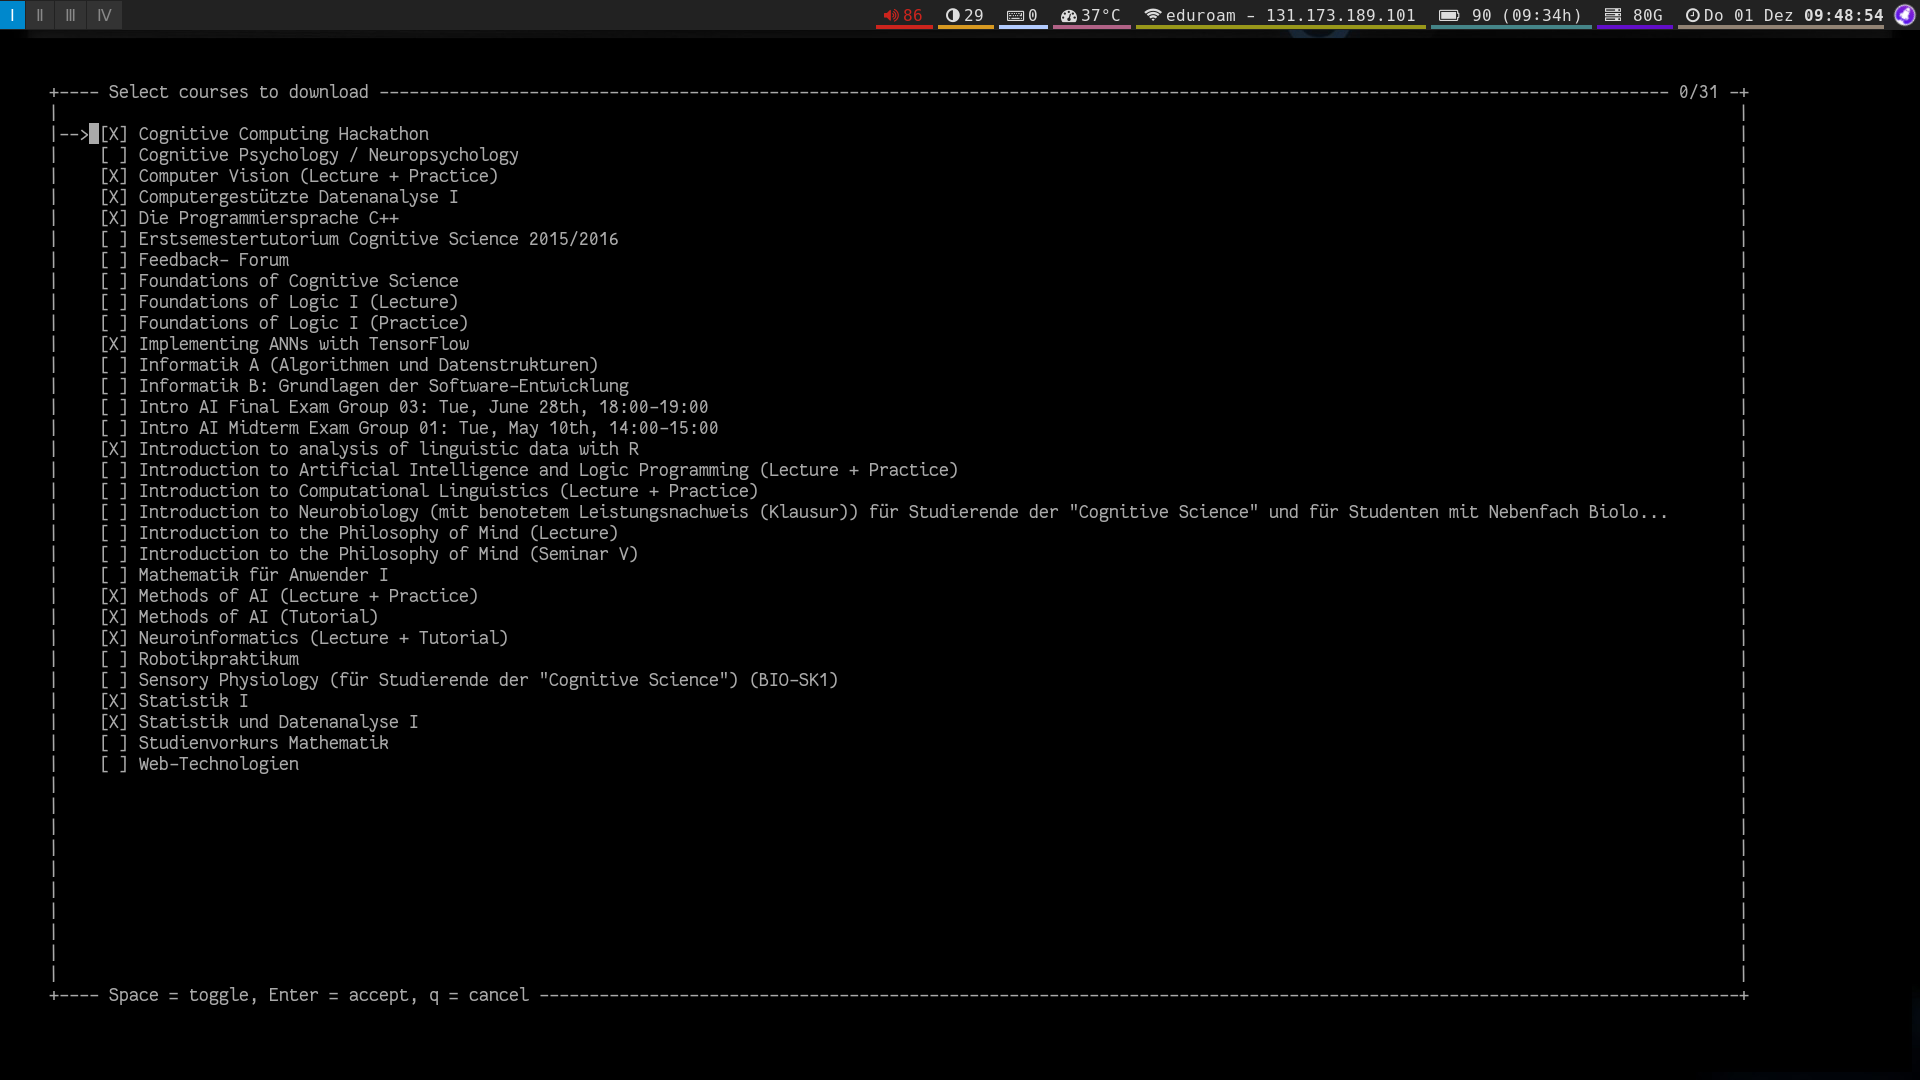Click the disk storage icon showing 80G
Image resolution: width=1920 pixels, height=1080 pixels.
pos(1612,15)
